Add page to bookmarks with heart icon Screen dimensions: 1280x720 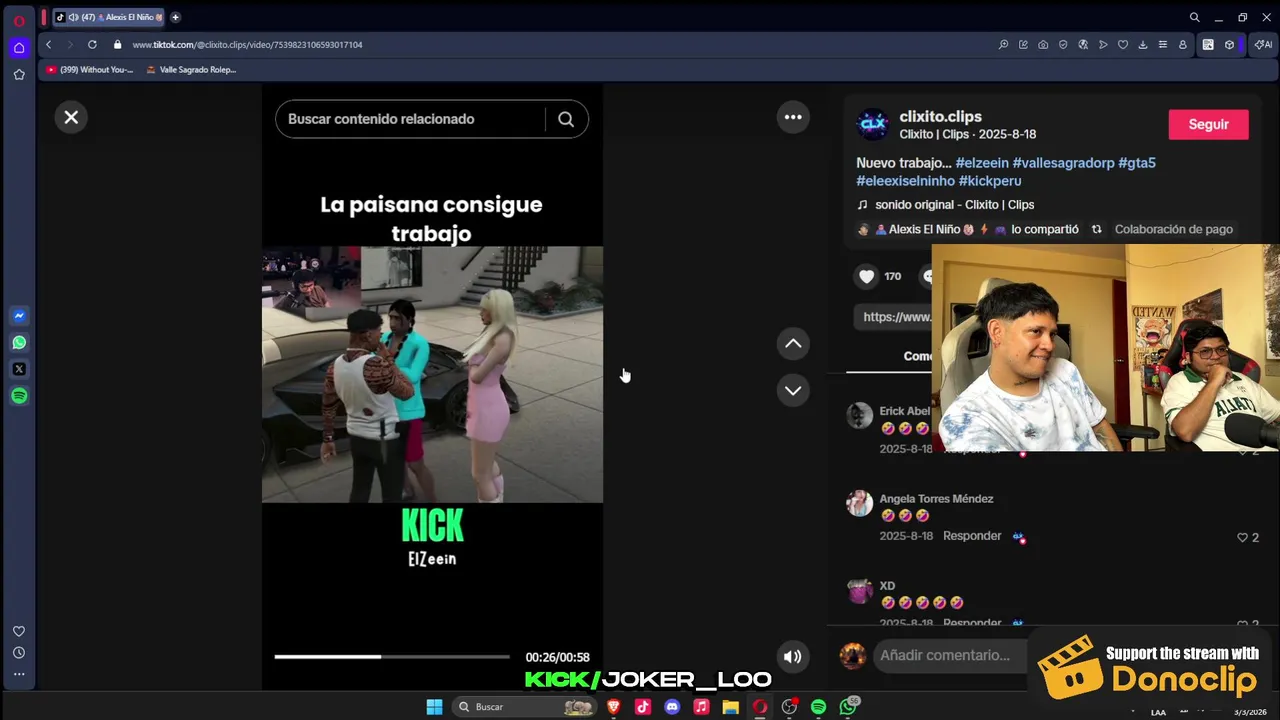pyautogui.click(x=1123, y=44)
